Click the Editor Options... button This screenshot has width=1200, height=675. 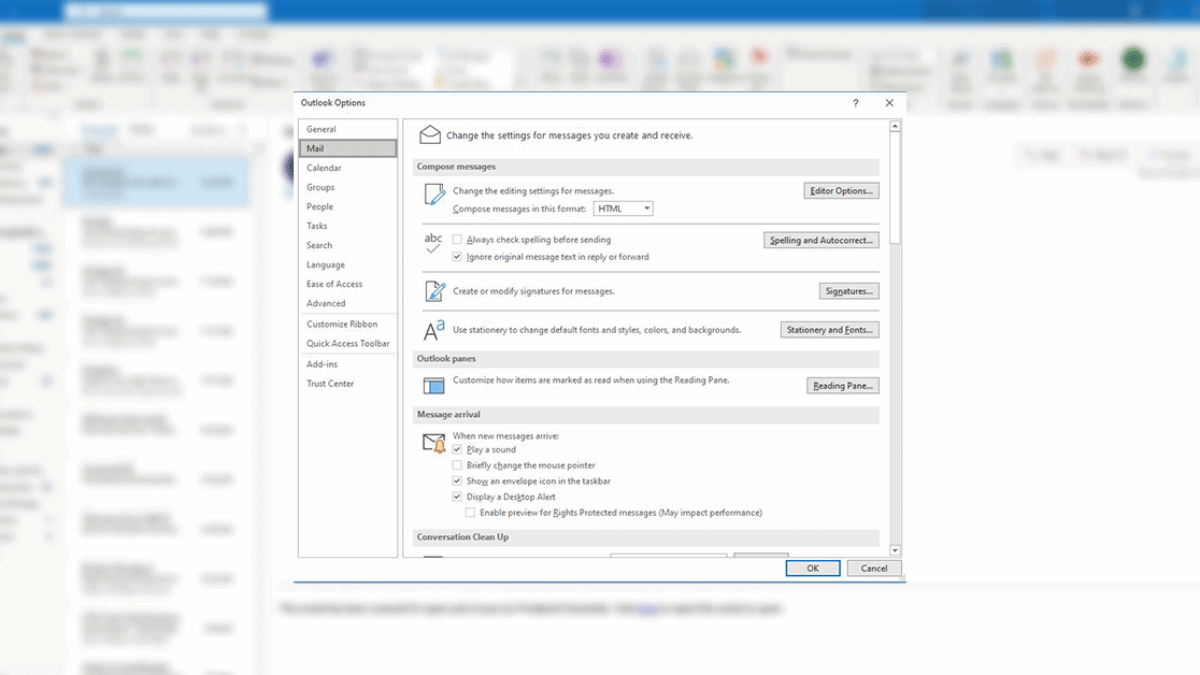tap(841, 191)
